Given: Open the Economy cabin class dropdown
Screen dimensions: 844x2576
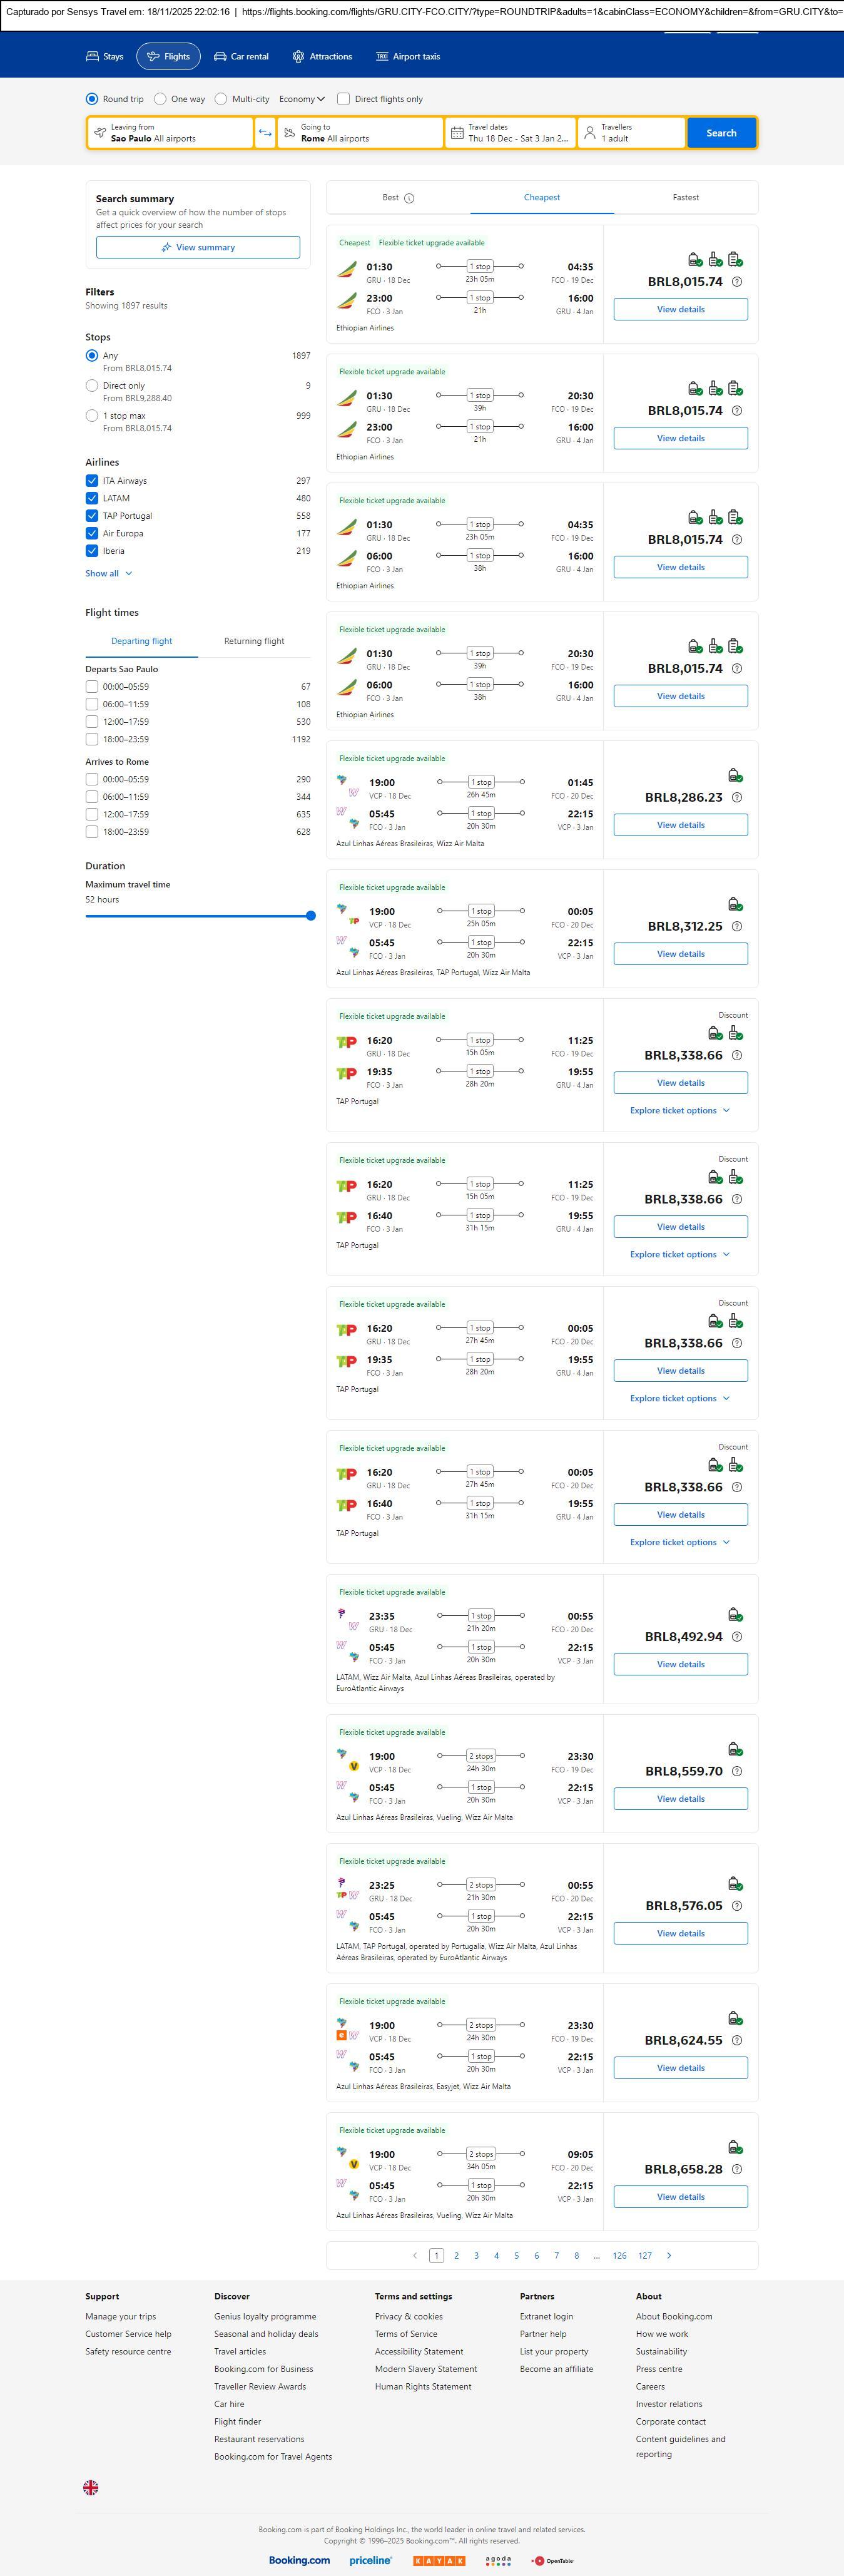Looking at the screenshot, I should click(302, 99).
